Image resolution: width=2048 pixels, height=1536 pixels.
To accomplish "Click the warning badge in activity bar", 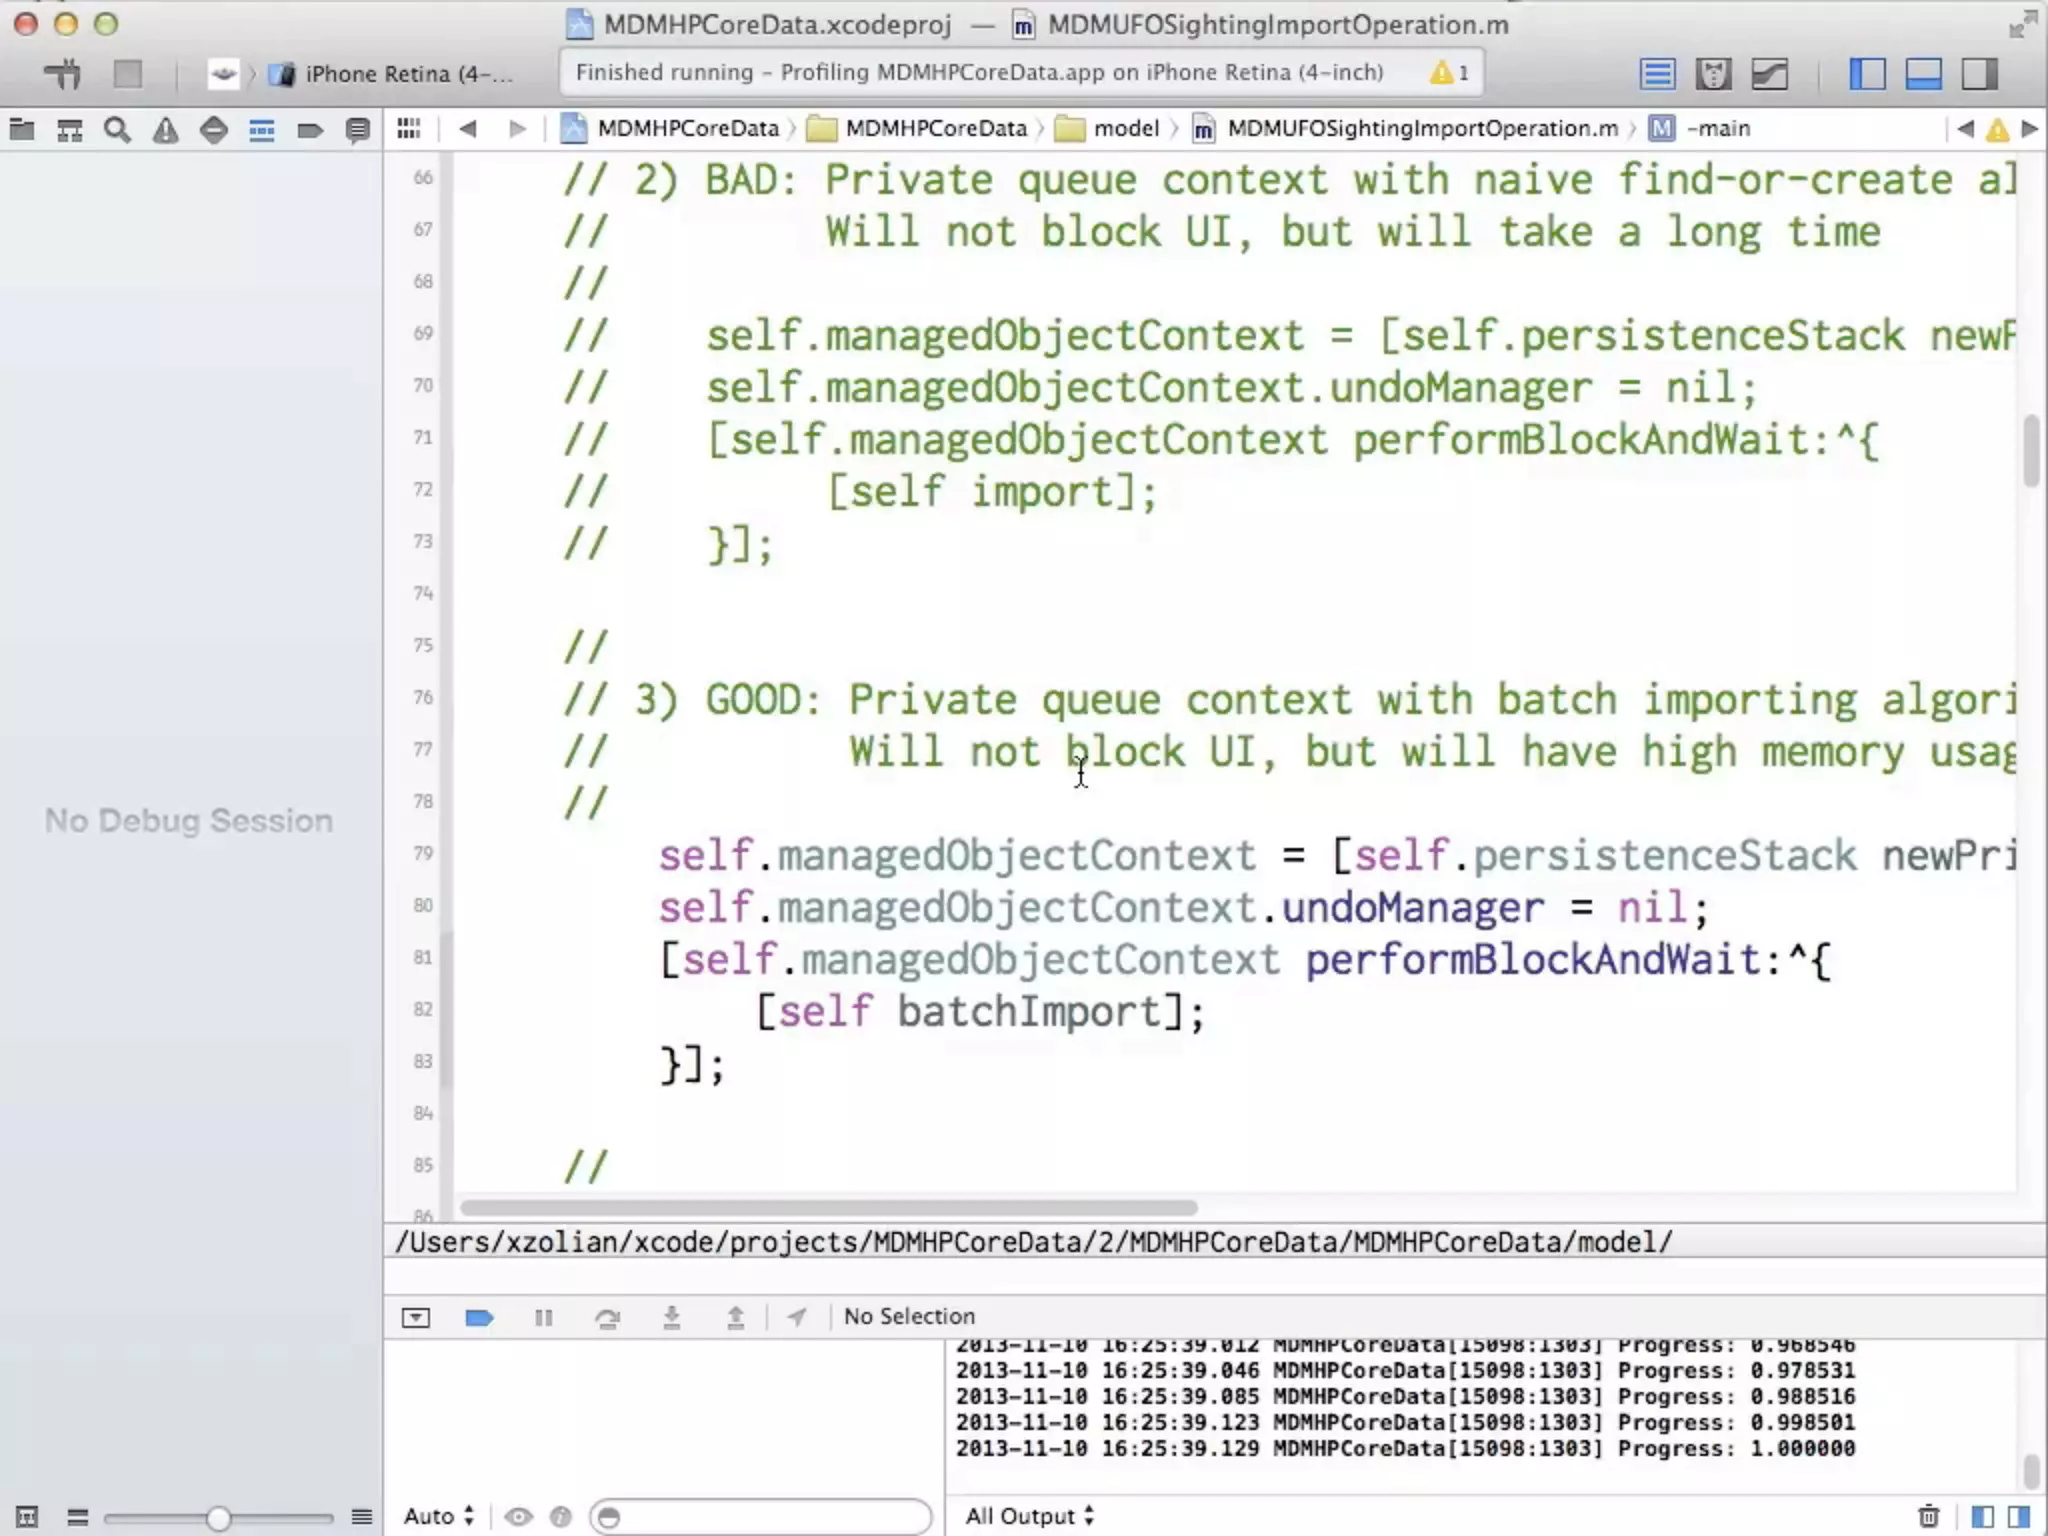I will point(1448,73).
